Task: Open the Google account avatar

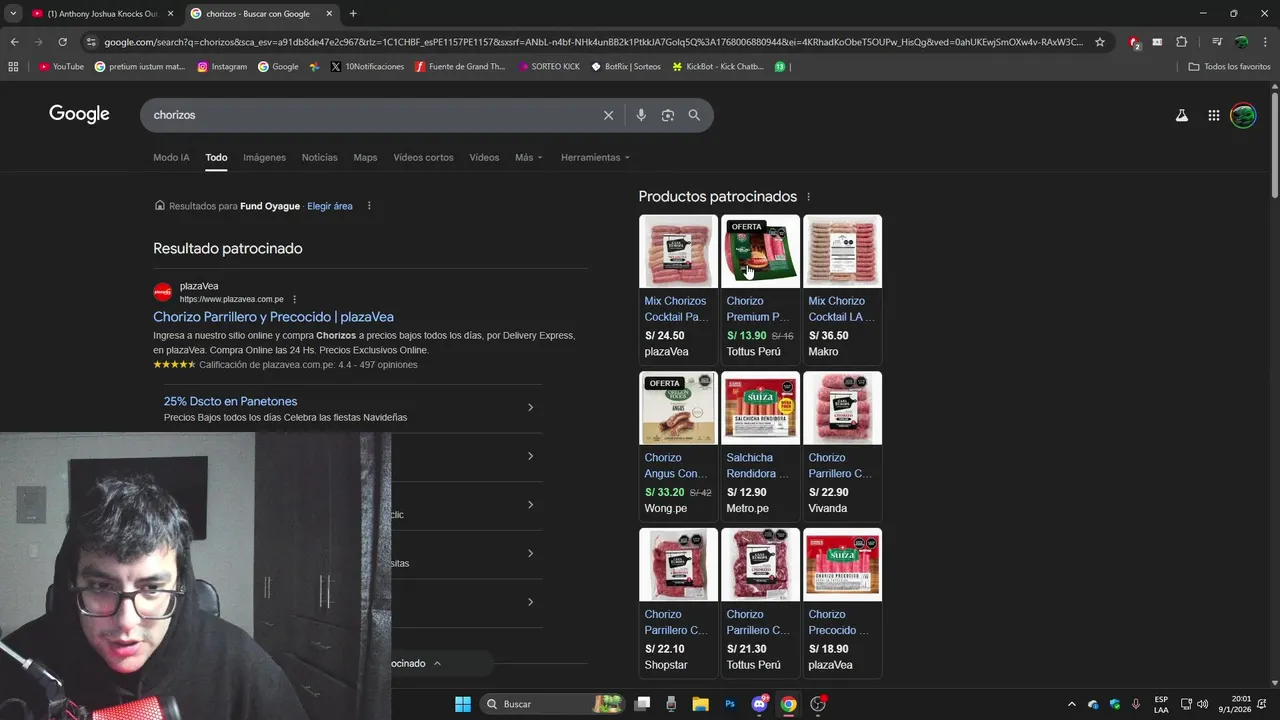Action: (1243, 115)
